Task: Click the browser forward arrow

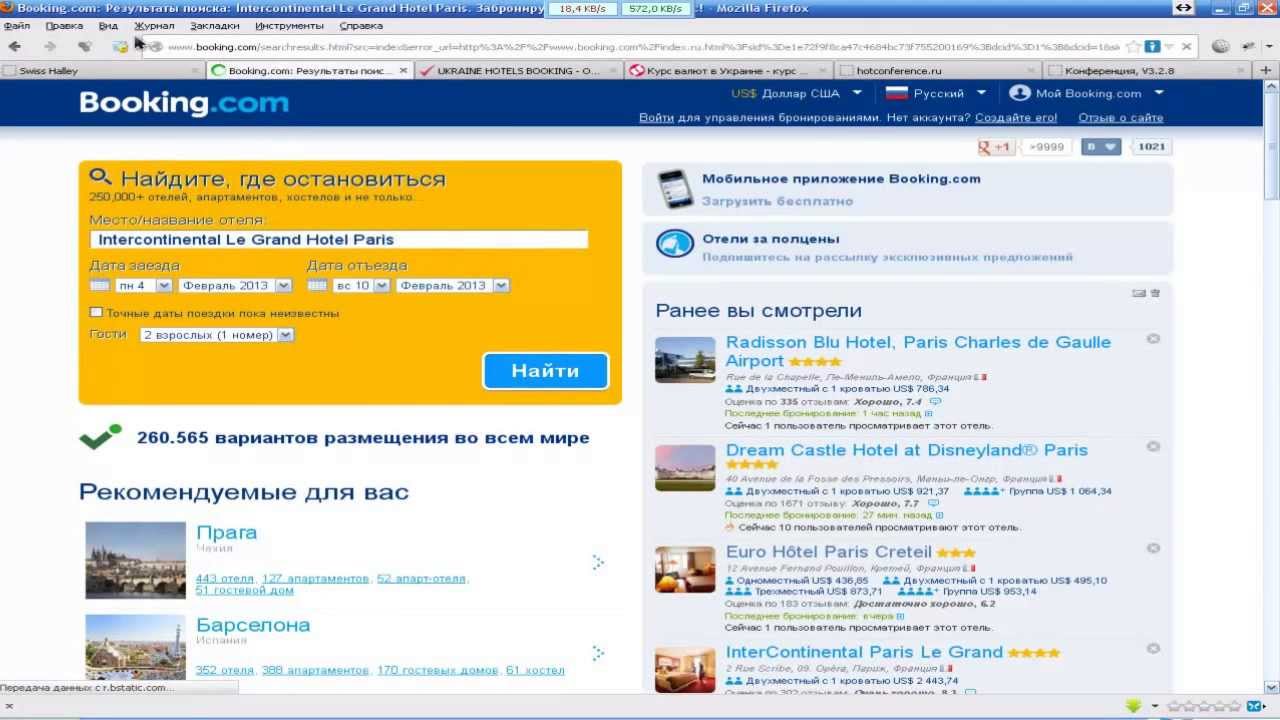Action: coord(49,46)
